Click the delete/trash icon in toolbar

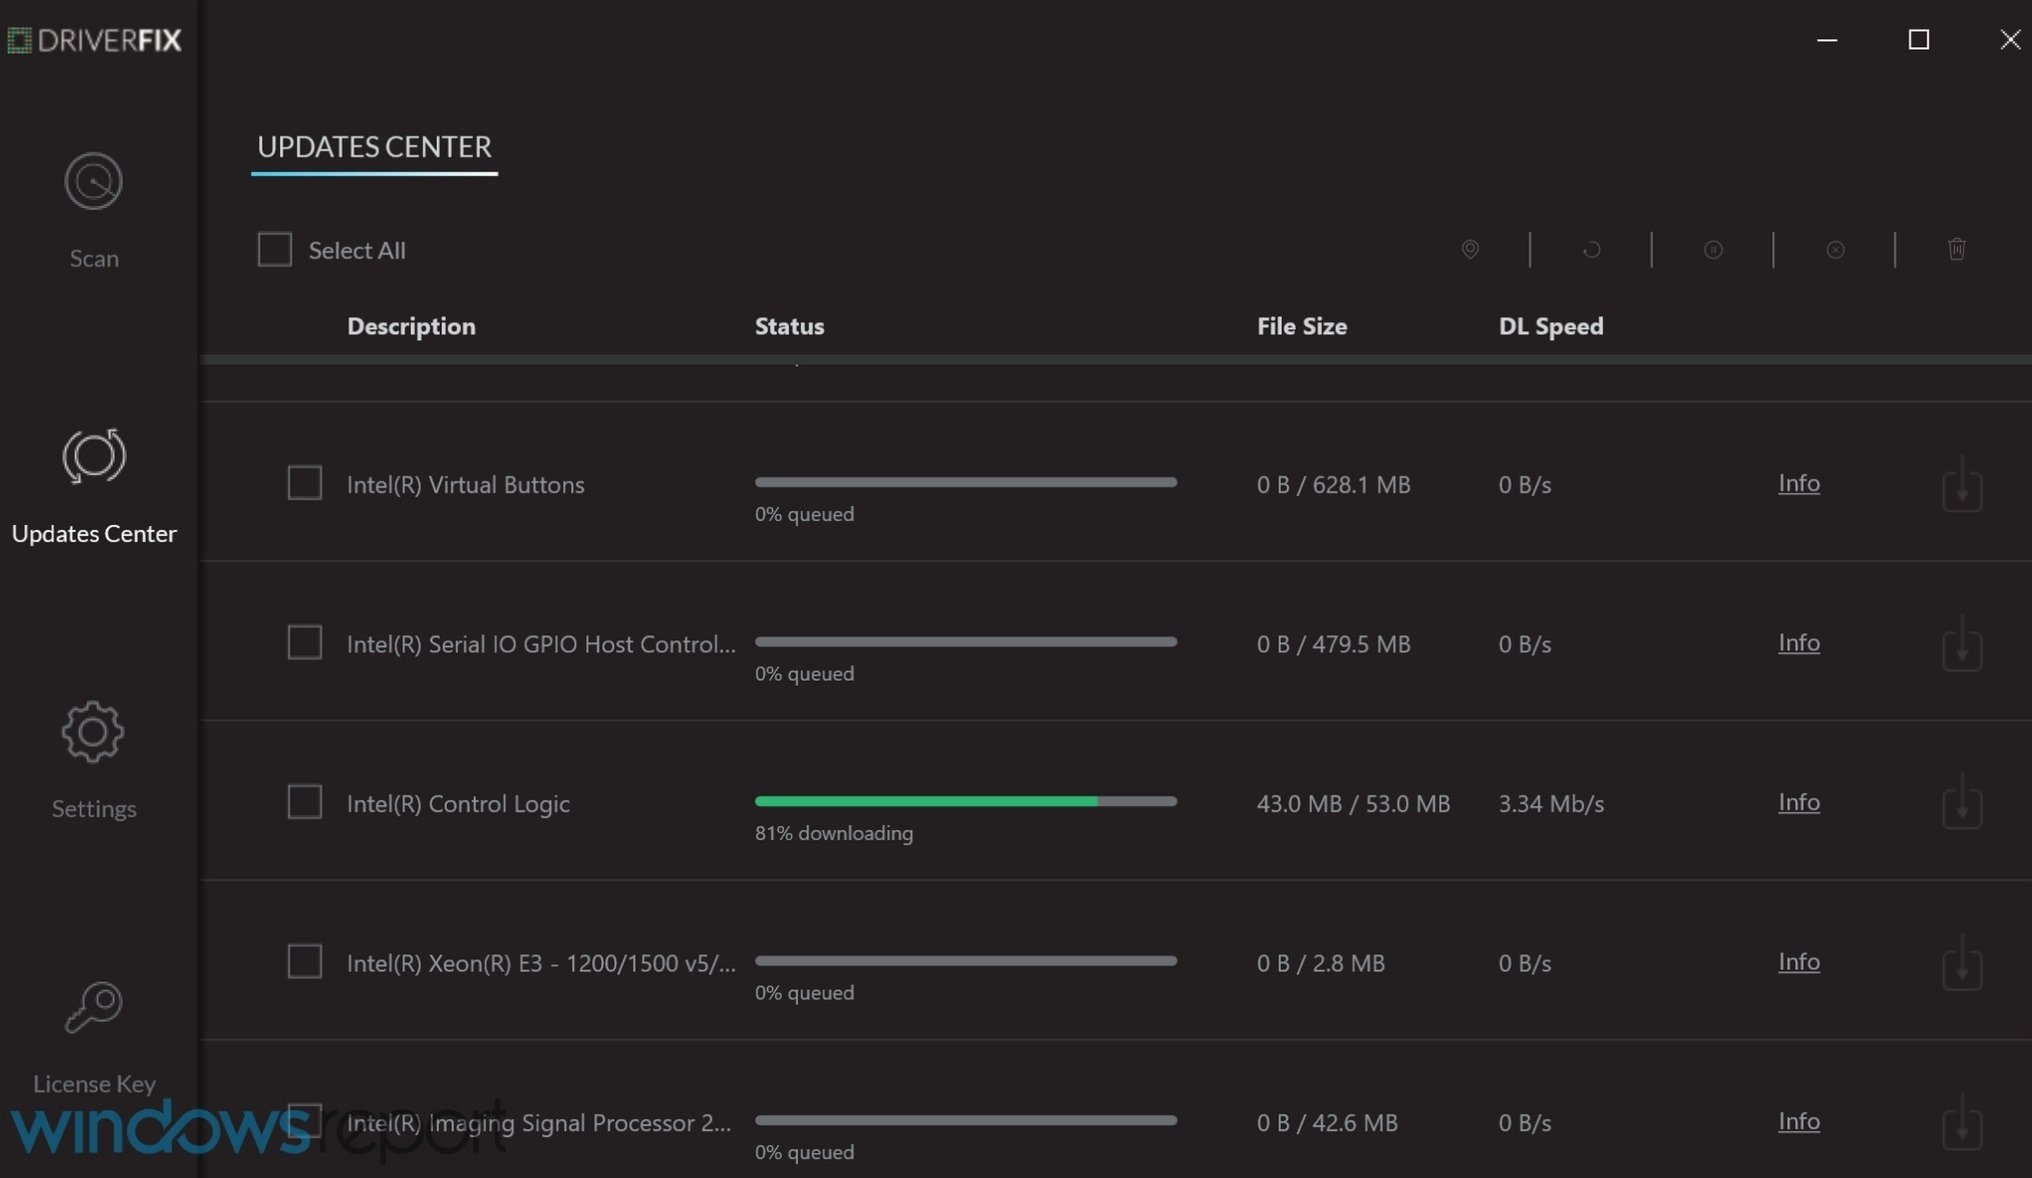point(1956,248)
